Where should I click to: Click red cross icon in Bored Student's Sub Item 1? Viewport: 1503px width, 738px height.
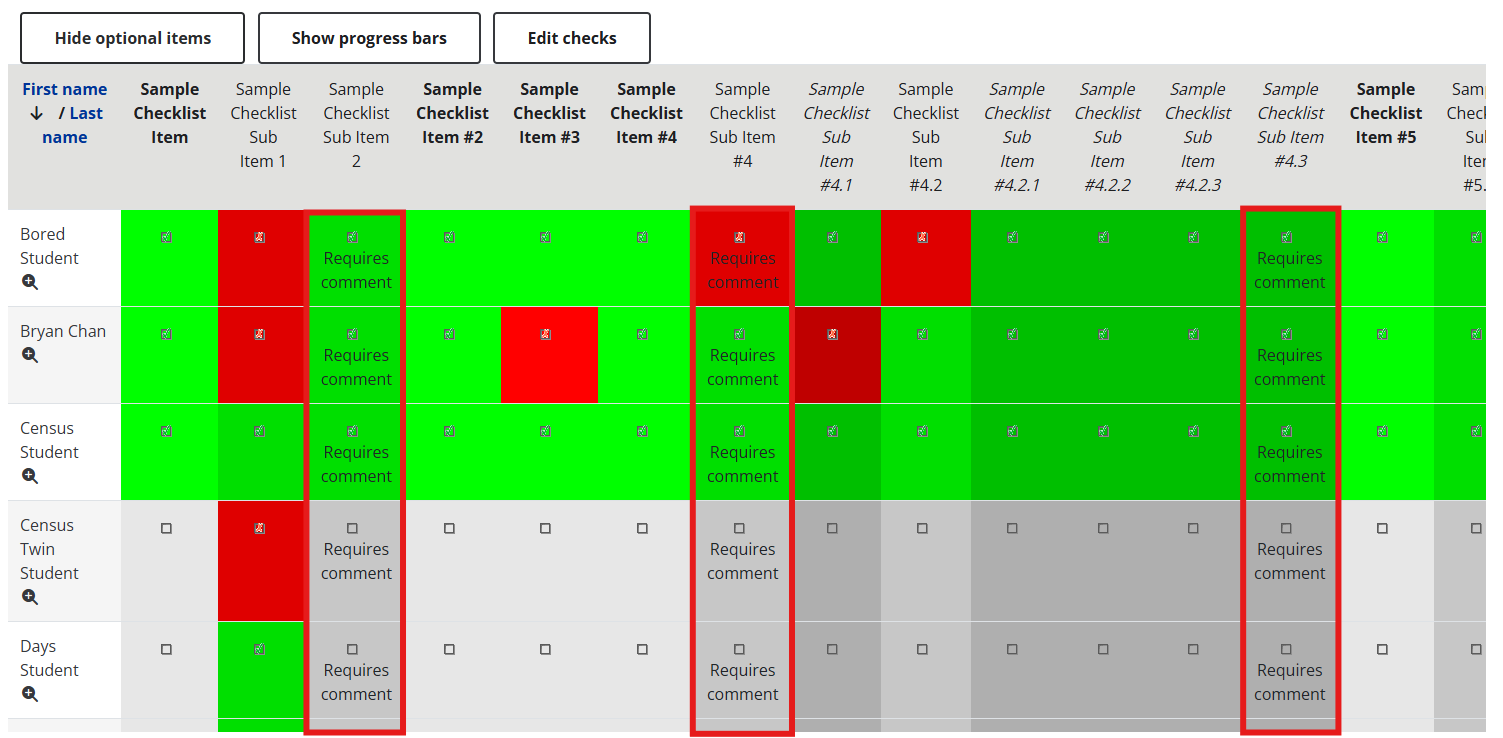pos(260,237)
